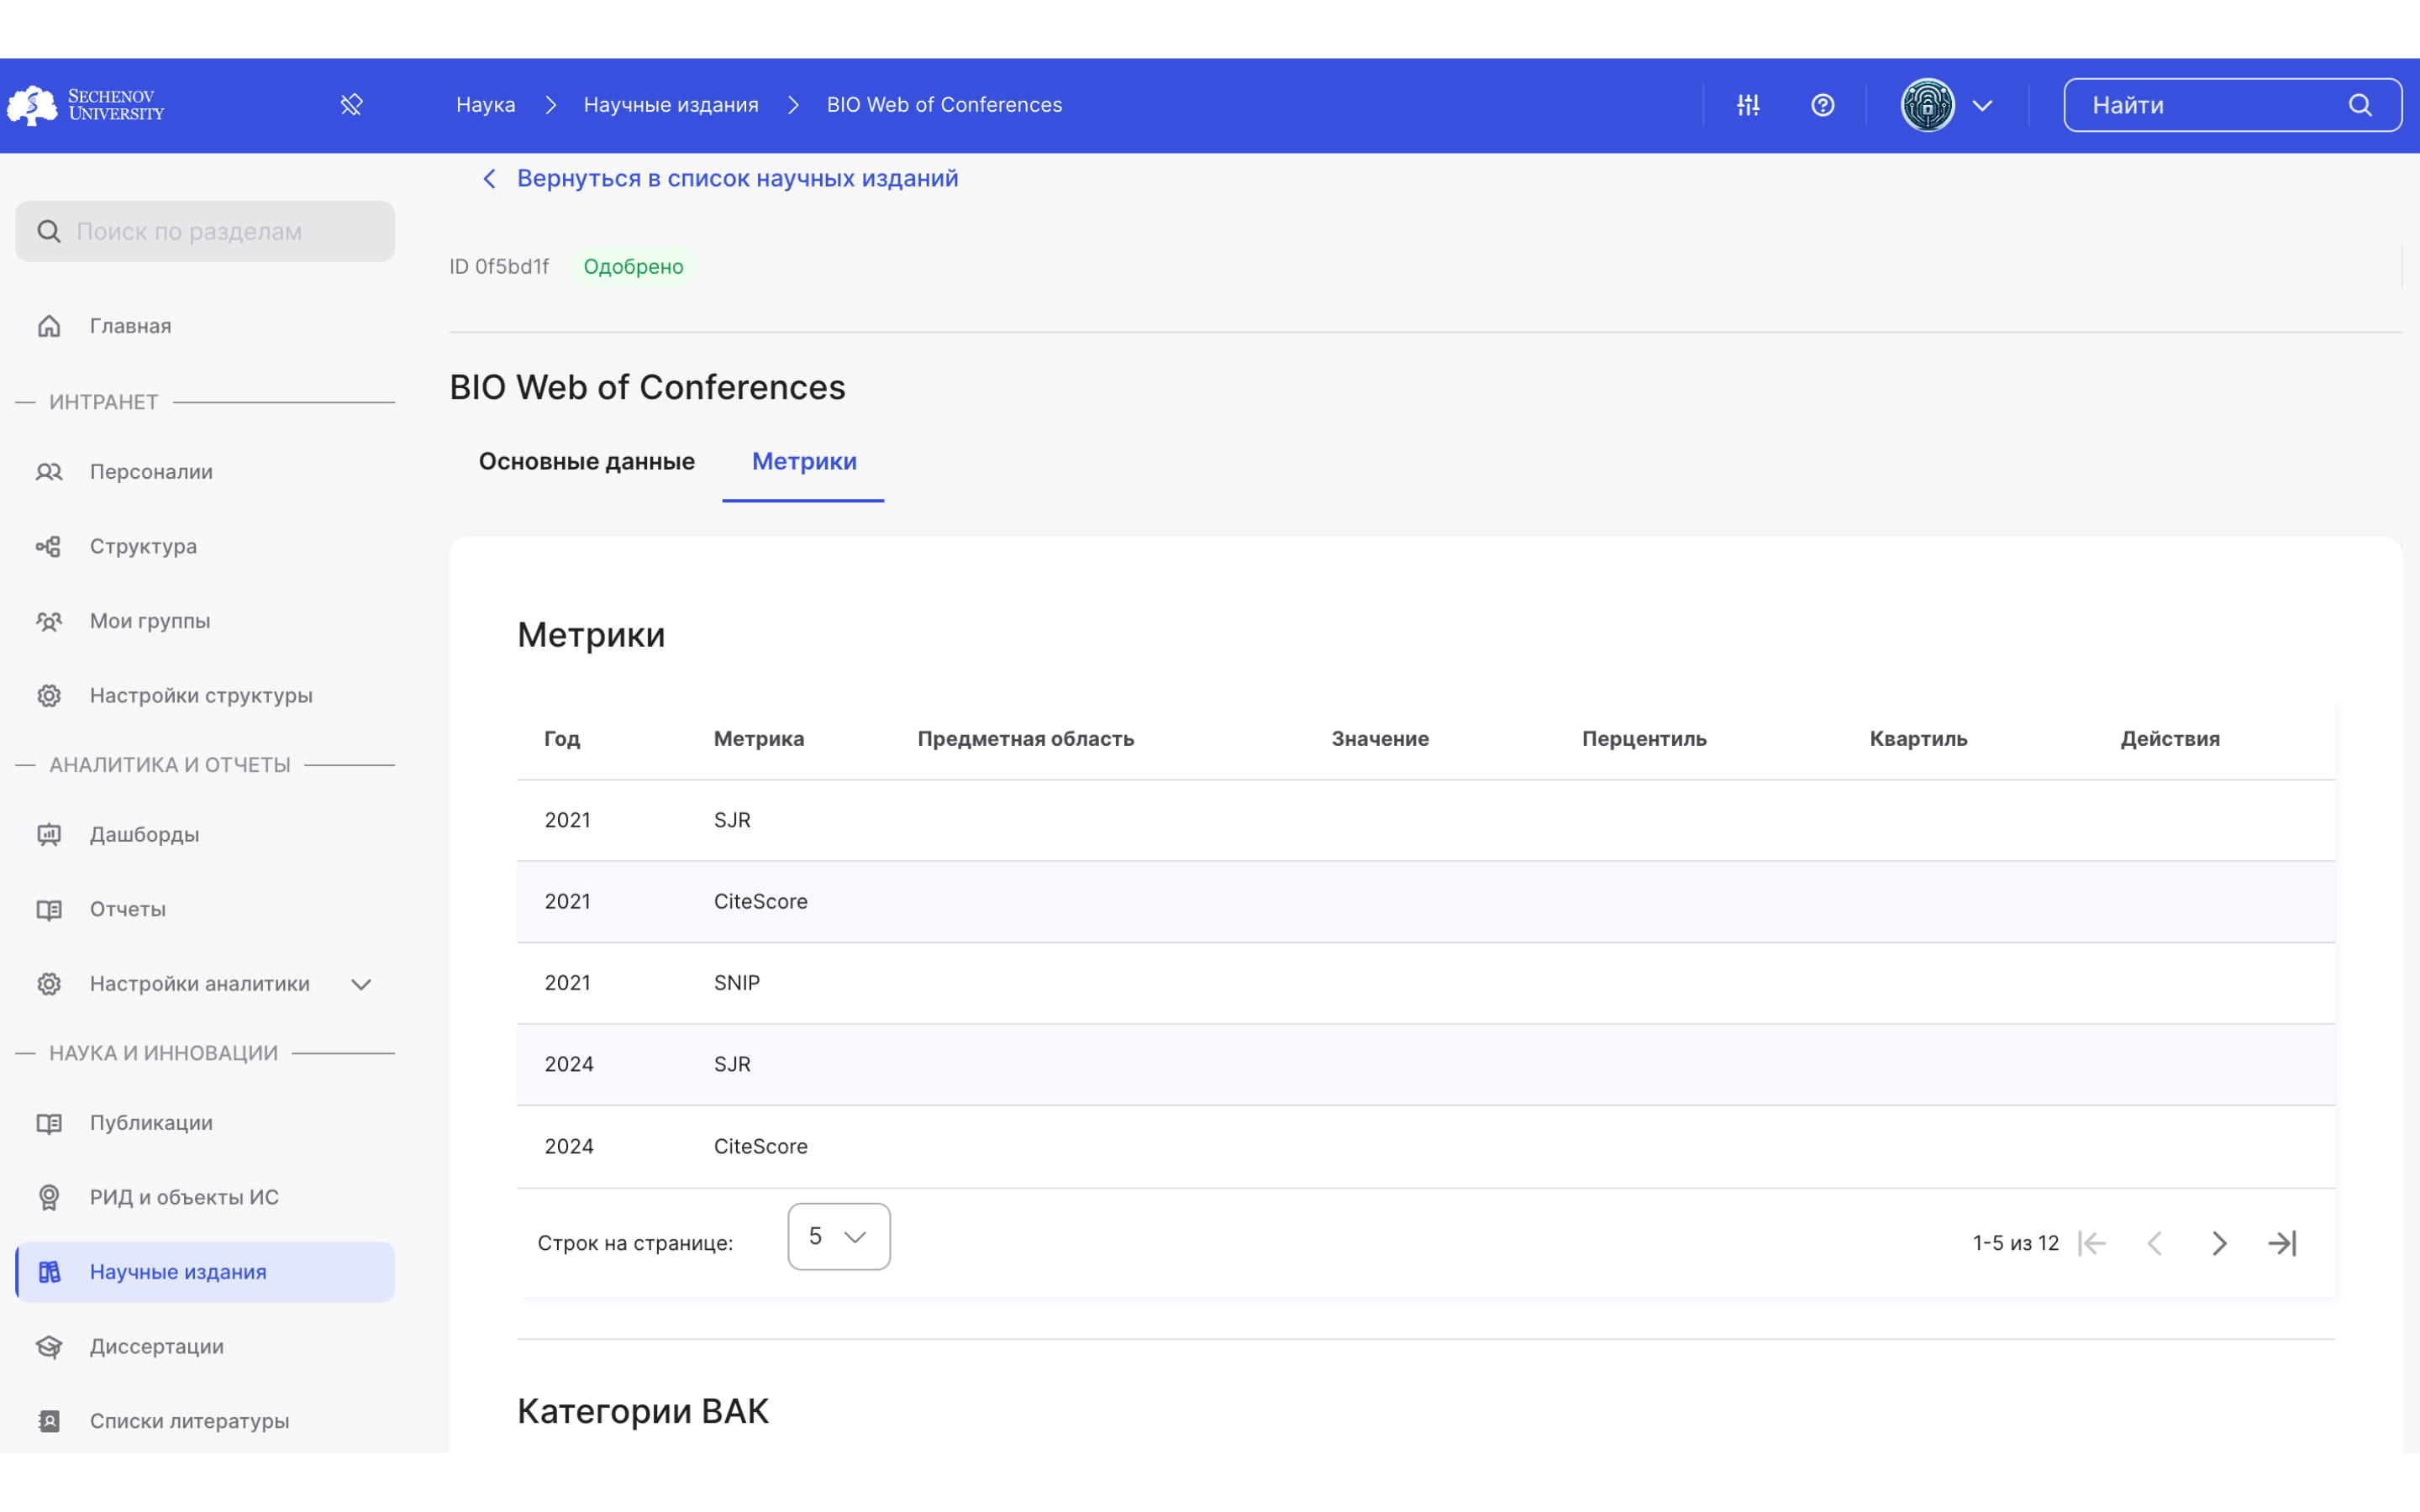
Task: Open Дашборды section
Action: [x=205, y=834]
